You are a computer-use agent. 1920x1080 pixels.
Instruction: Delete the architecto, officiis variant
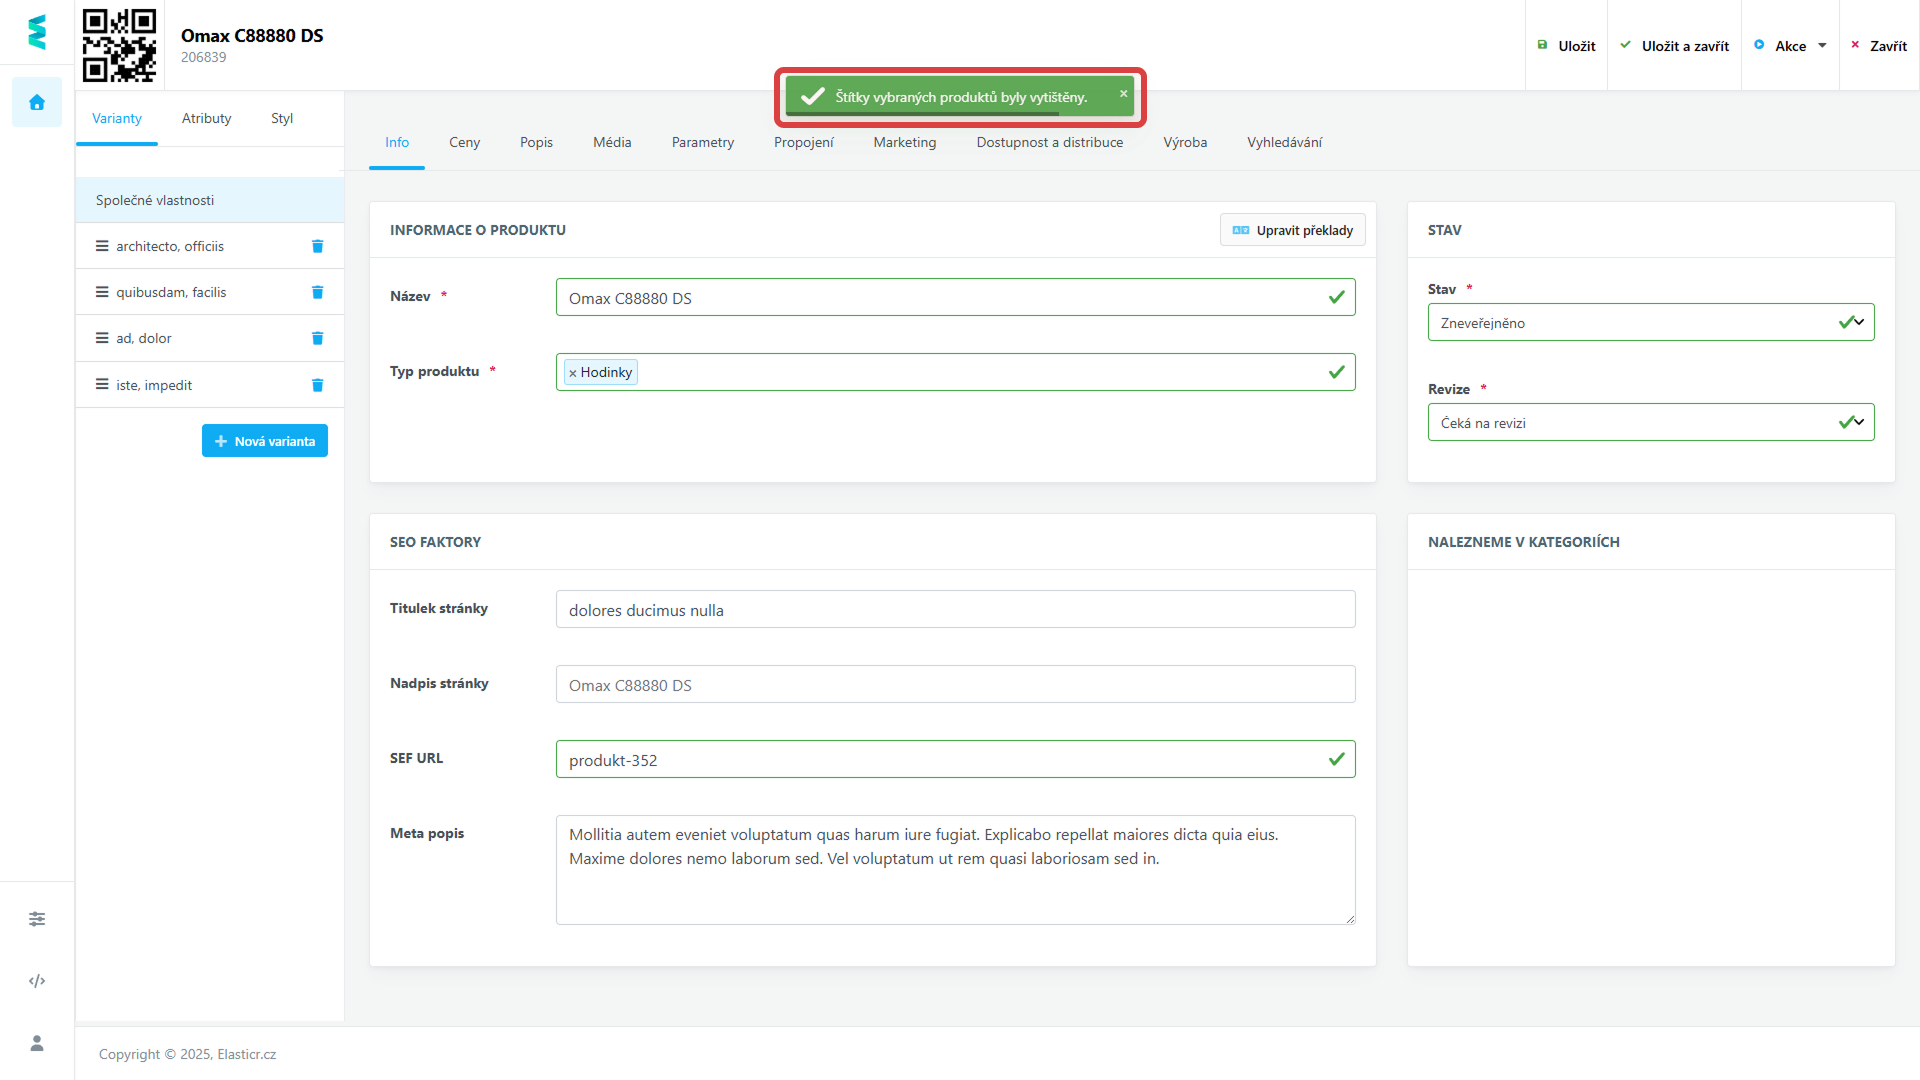pyautogui.click(x=317, y=246)
